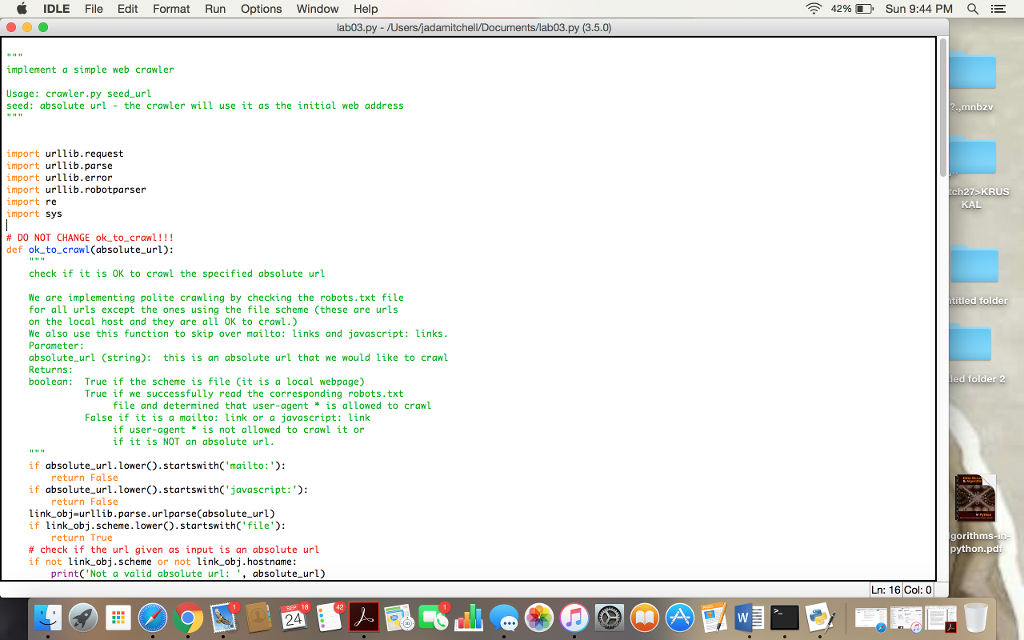Open the Run menu
The height and width of the screenshot is (640, 1024).
(x=214, y=8)
